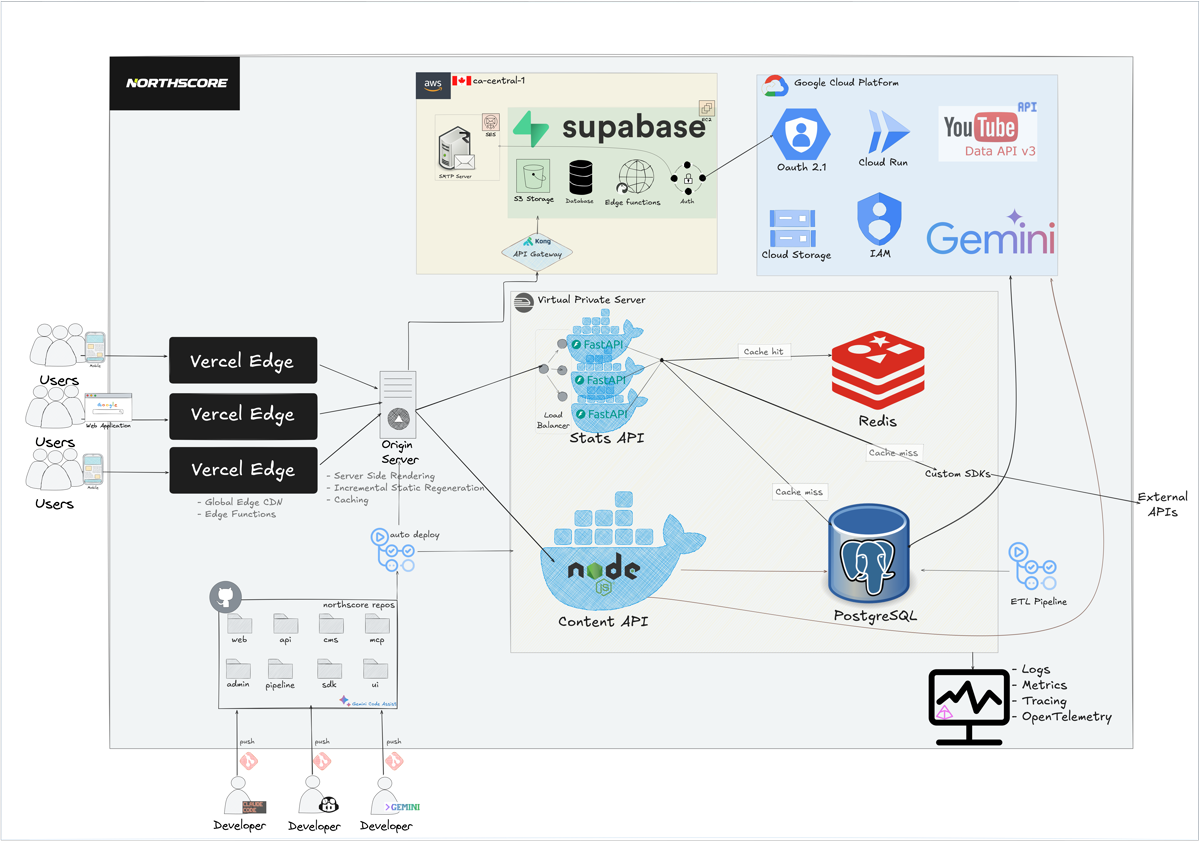The image size is (1200, 841).
Task: Open the web folder in northscore repos
Action: [x=239, y=624]
